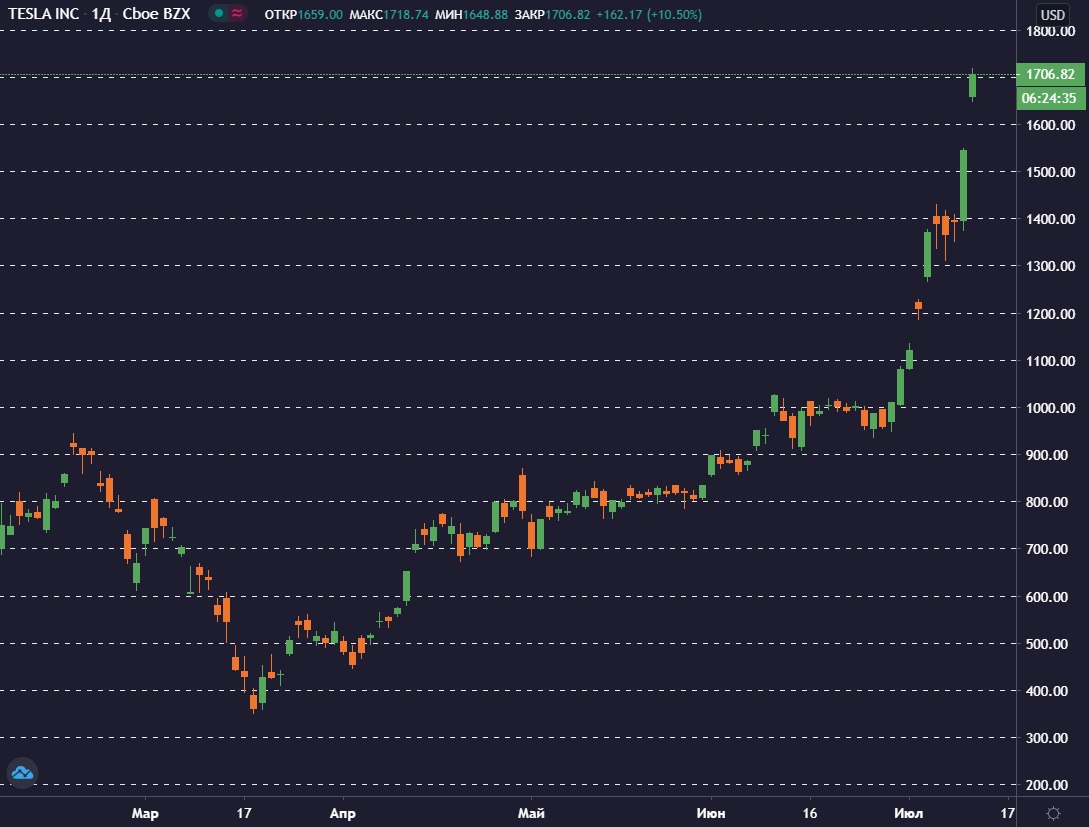
Task: Click the 1100.00 price scale label
Action: point(1050,361)
